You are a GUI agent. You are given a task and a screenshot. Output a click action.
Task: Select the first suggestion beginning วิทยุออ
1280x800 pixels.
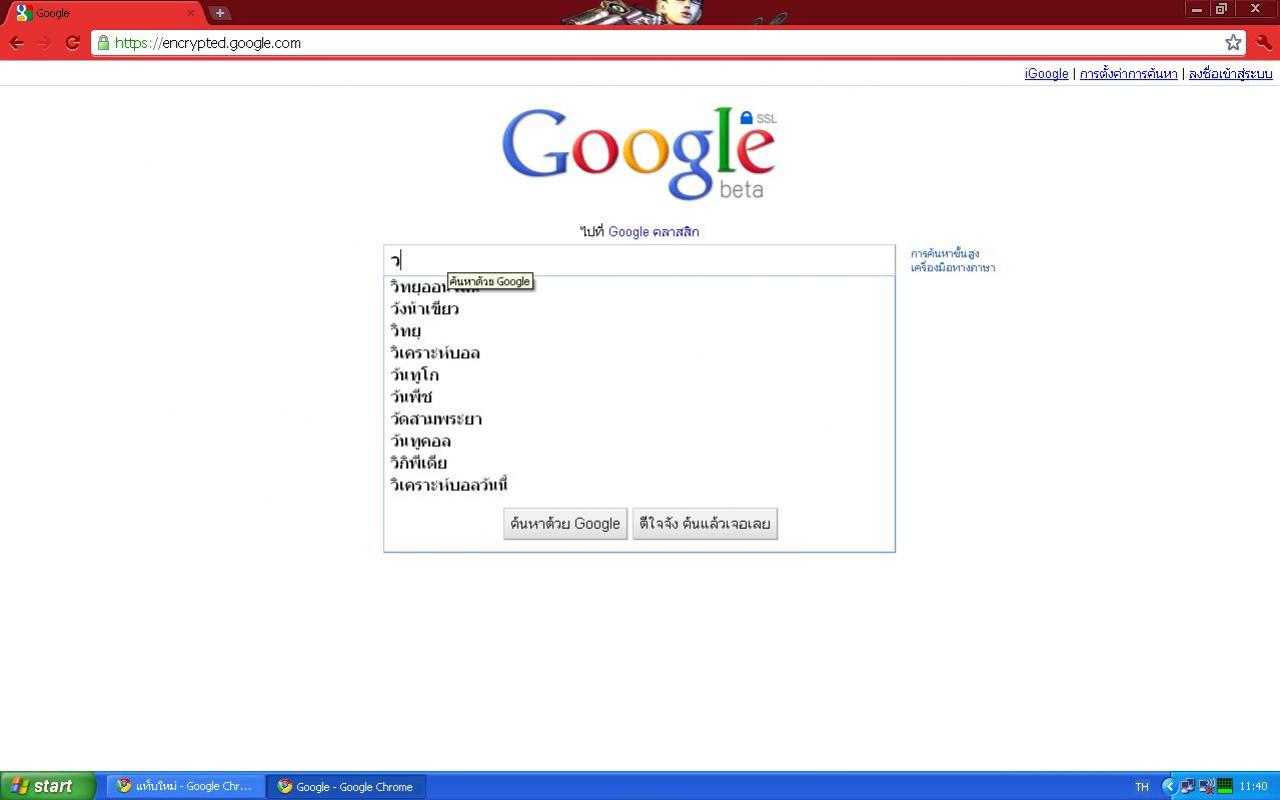click(x=639, y=287)
